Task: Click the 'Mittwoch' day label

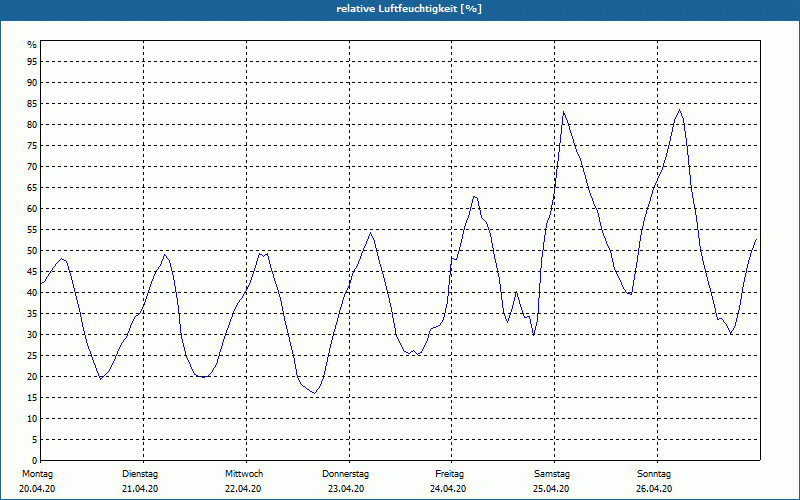Action: [x=244, y=474]
